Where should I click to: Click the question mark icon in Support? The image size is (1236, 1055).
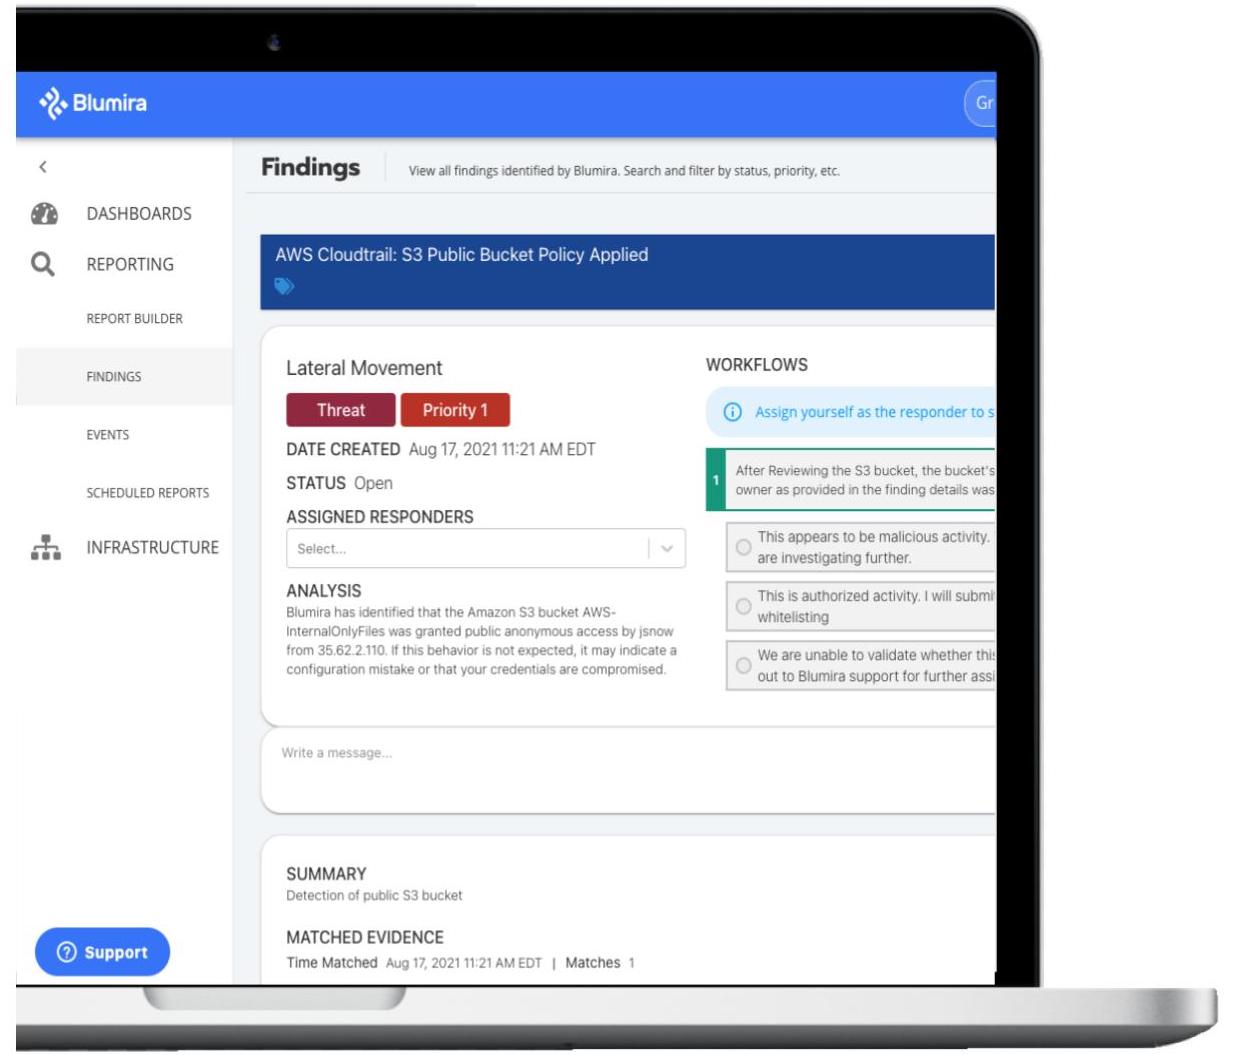pyautogui.click(x=67, y=952)
